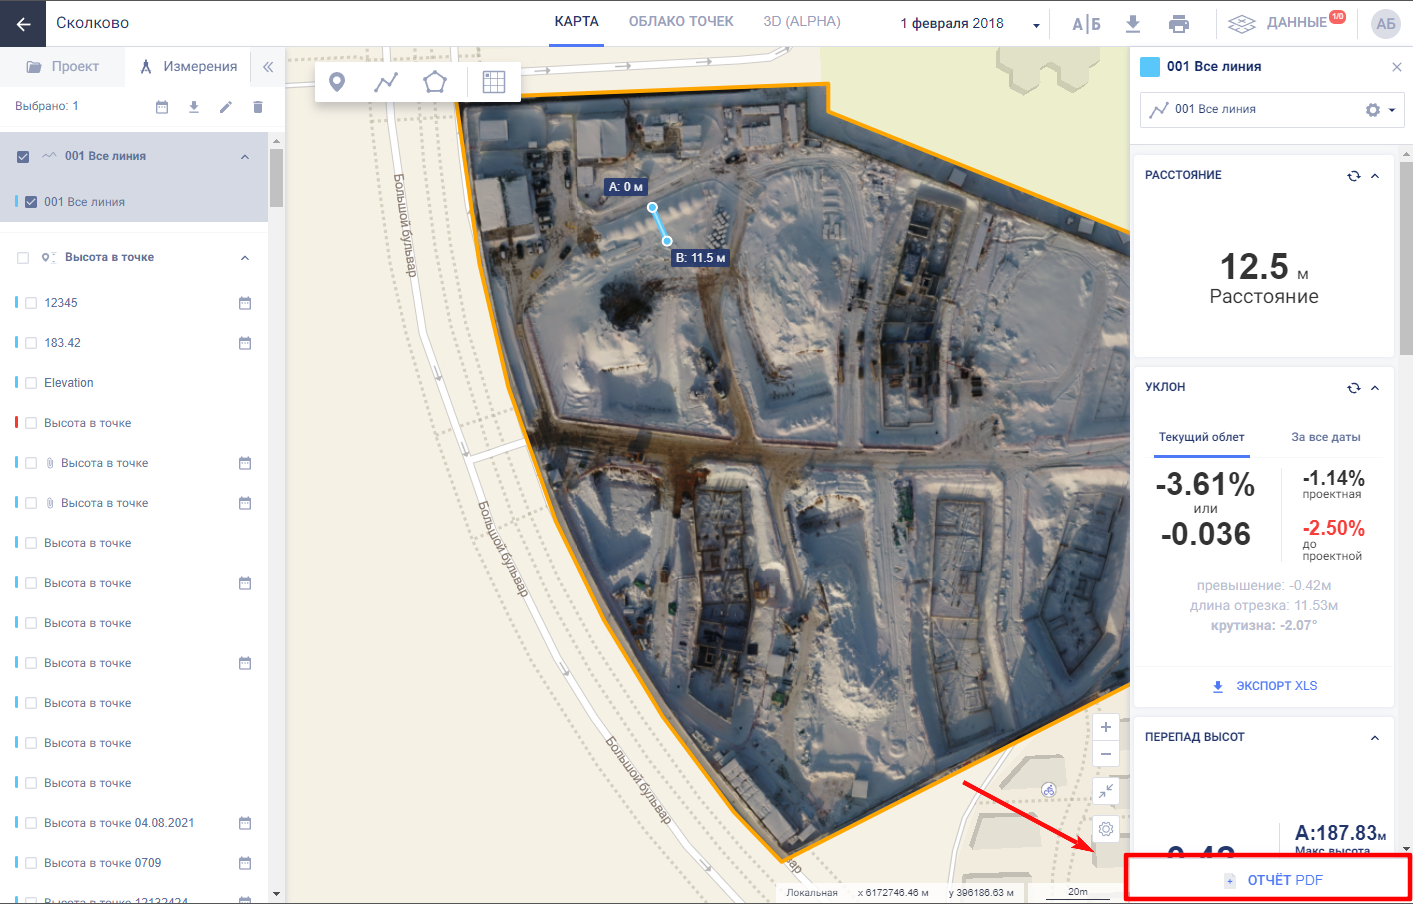Click the ЭКСПОРТ XLS link

tap(1265, 686)
